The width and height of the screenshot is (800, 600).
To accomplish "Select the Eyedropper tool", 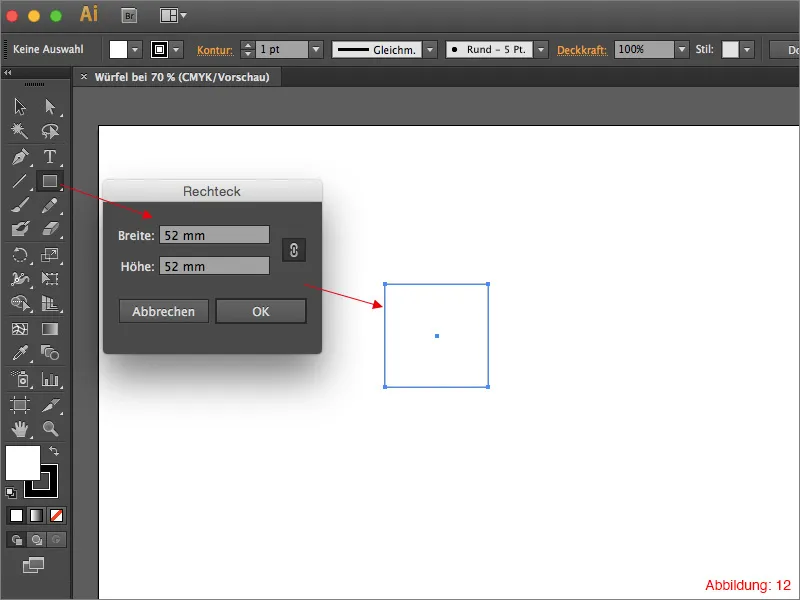I will [x=20, y=353].
